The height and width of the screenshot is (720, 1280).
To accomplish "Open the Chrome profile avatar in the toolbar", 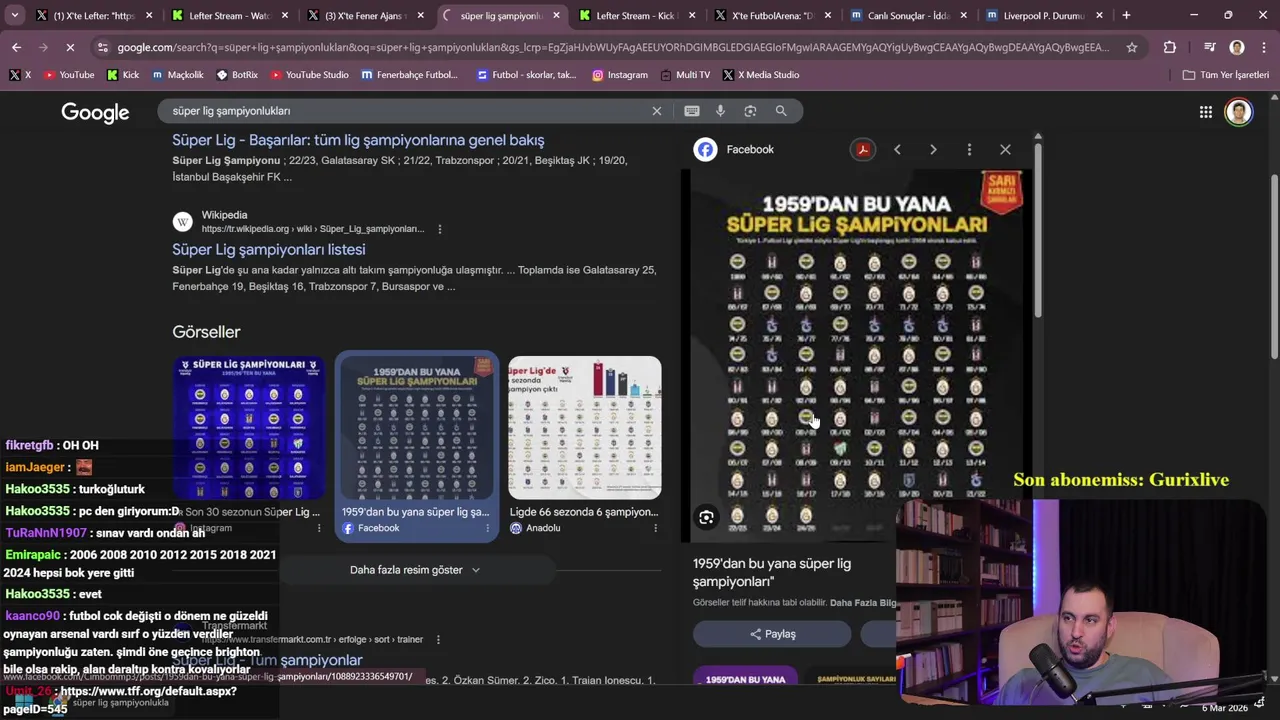I will coord(1237,47).
